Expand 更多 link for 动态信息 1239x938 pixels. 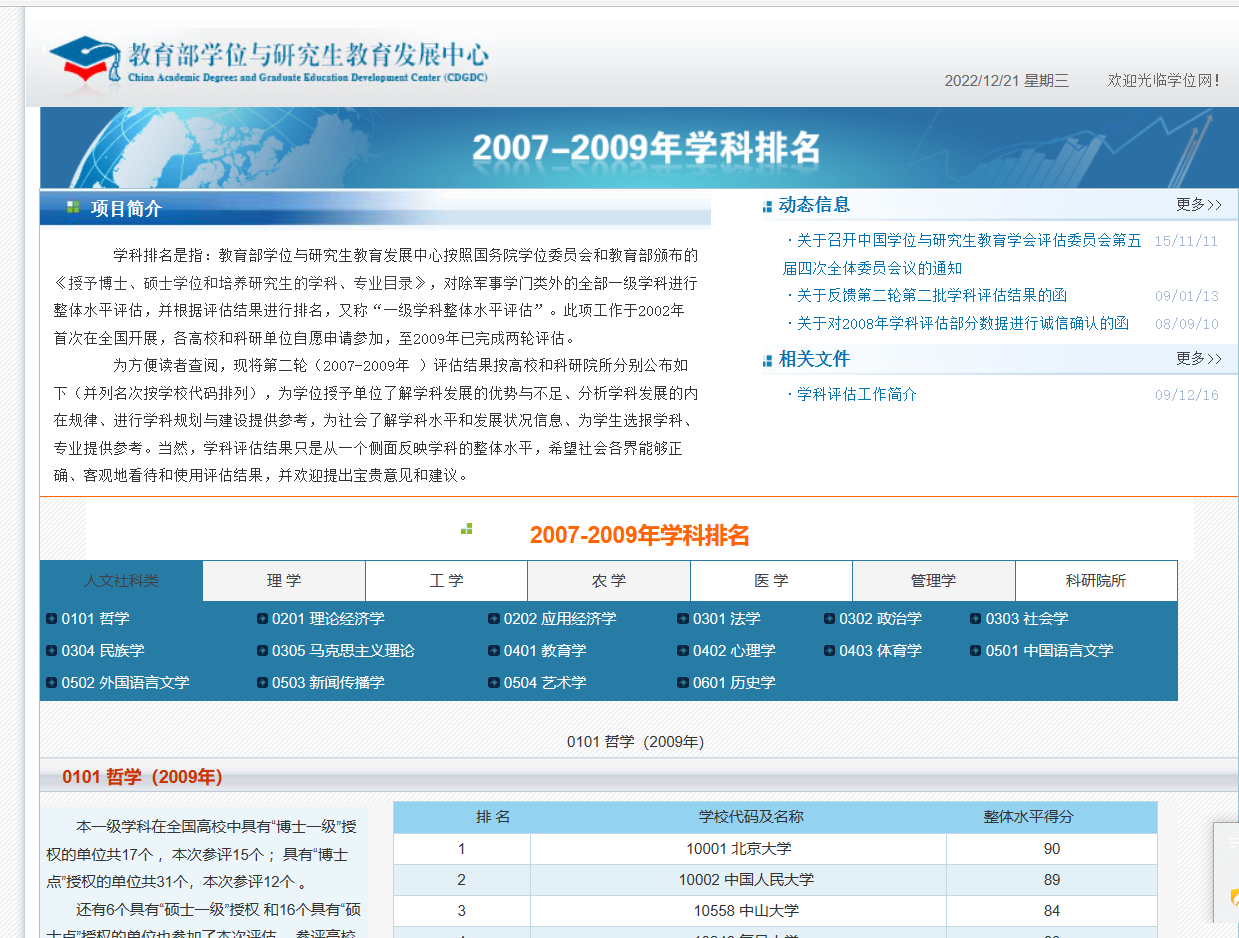(1198, 205)
